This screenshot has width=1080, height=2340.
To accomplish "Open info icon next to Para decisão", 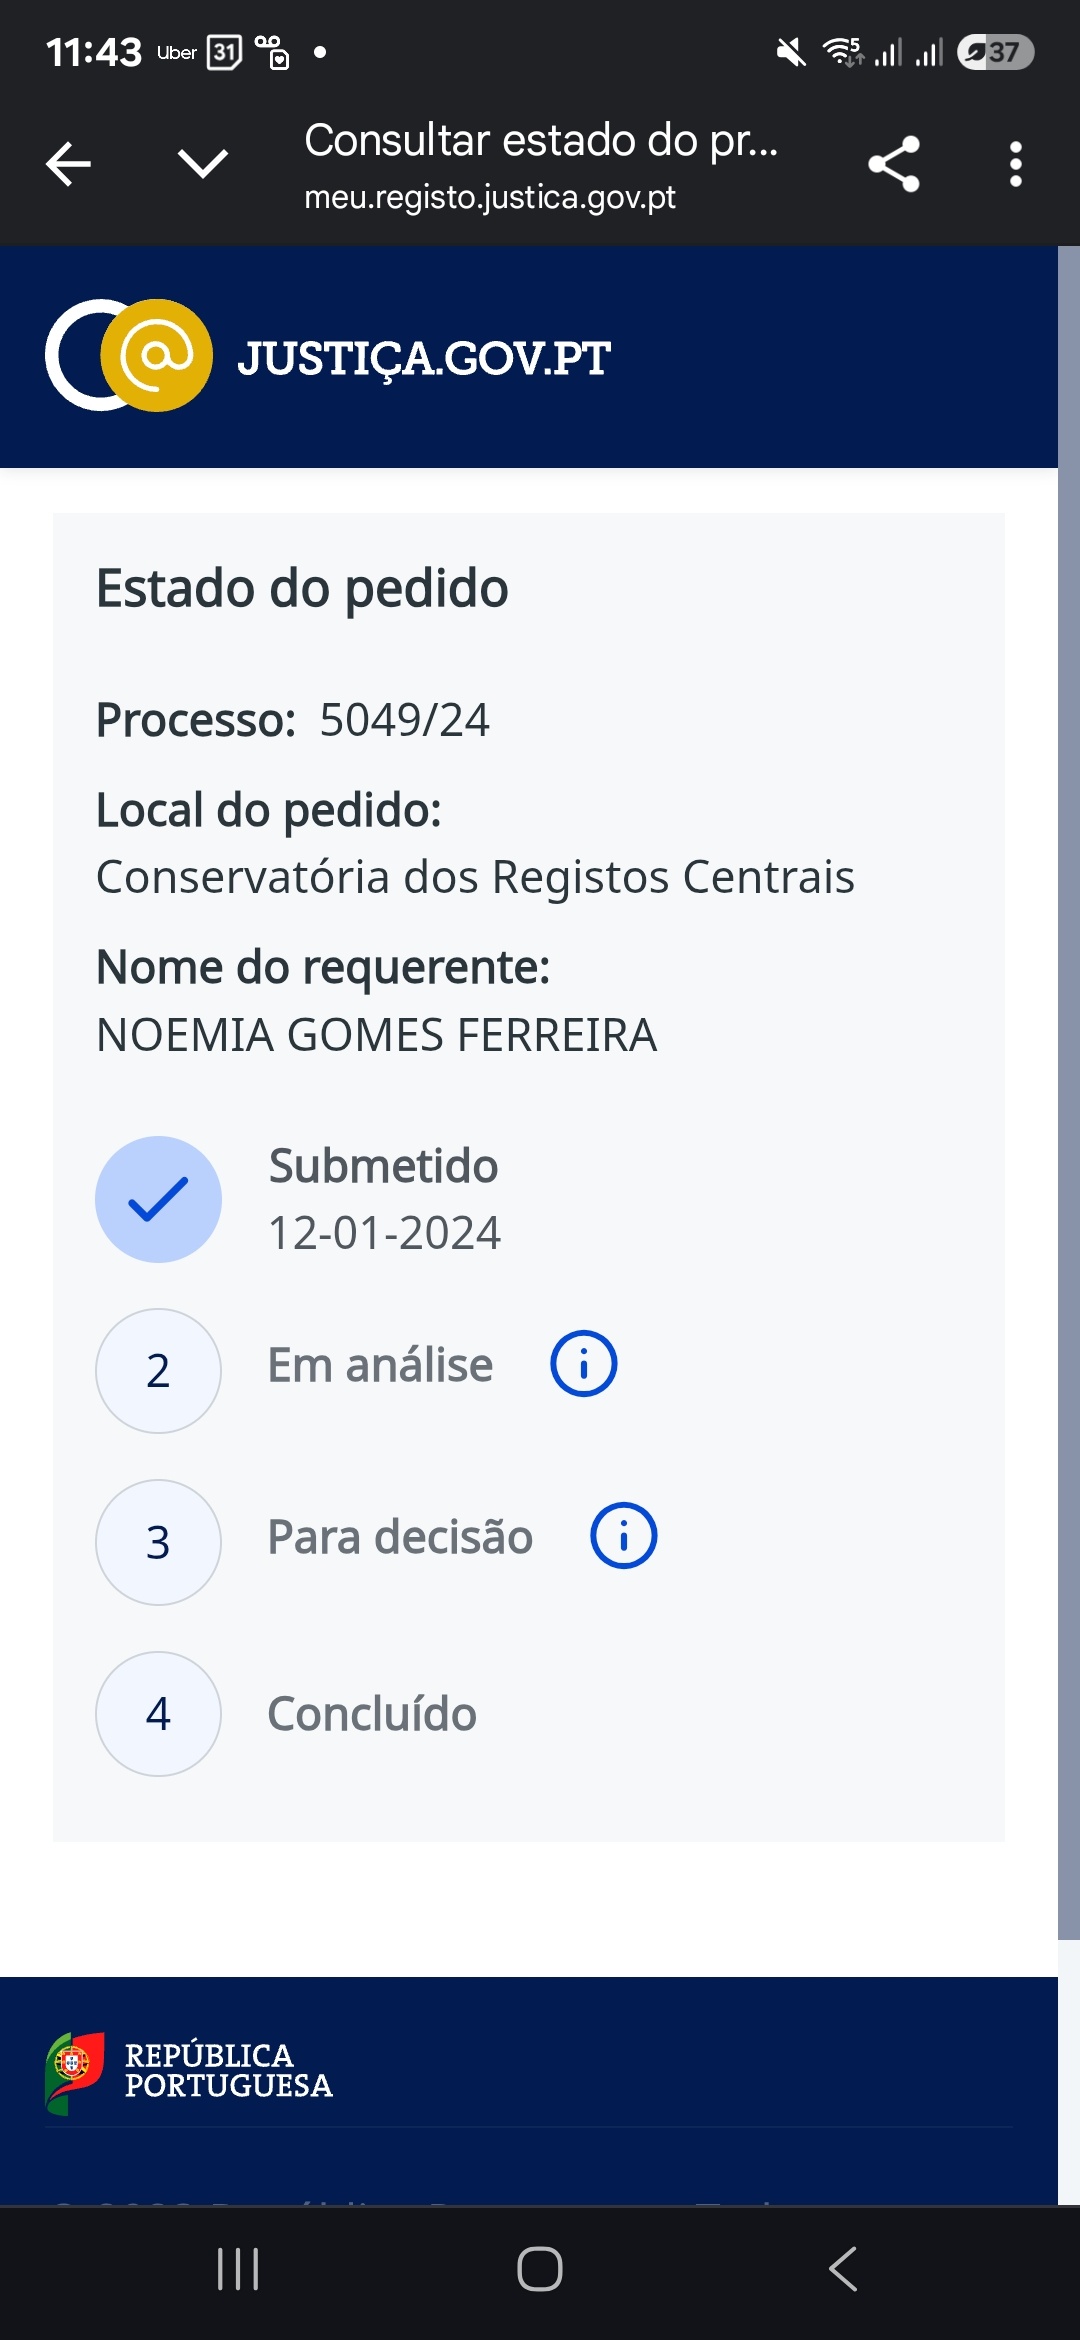I will coord(623,1536).
